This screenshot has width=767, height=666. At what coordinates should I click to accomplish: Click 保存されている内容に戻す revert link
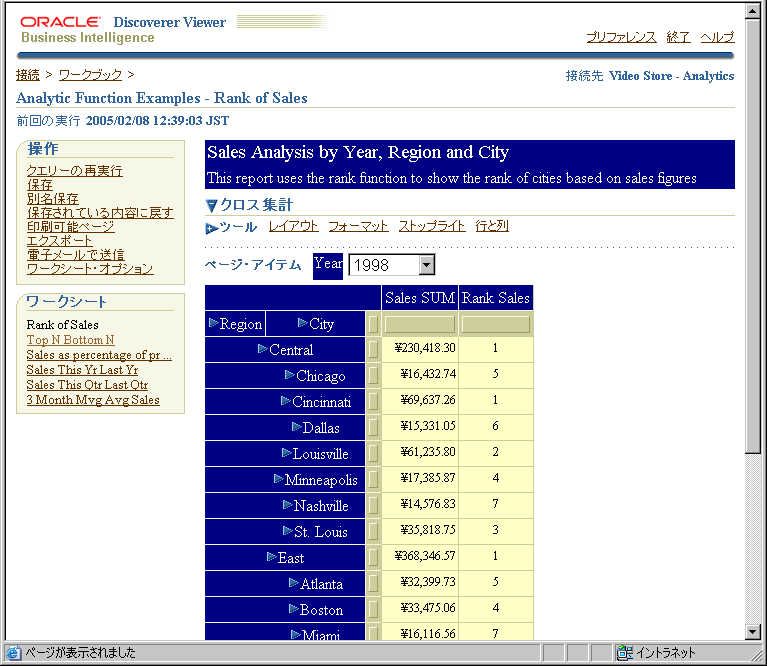(100, 213)
